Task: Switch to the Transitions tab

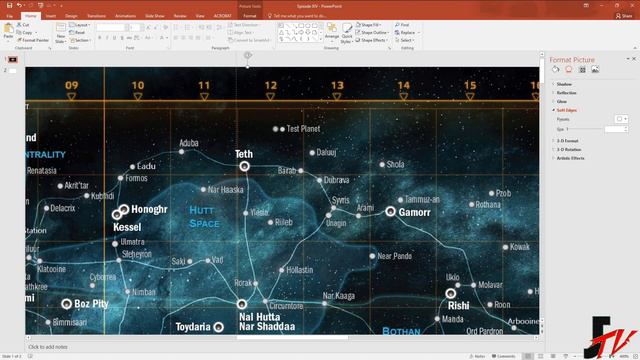Action: 97,16
